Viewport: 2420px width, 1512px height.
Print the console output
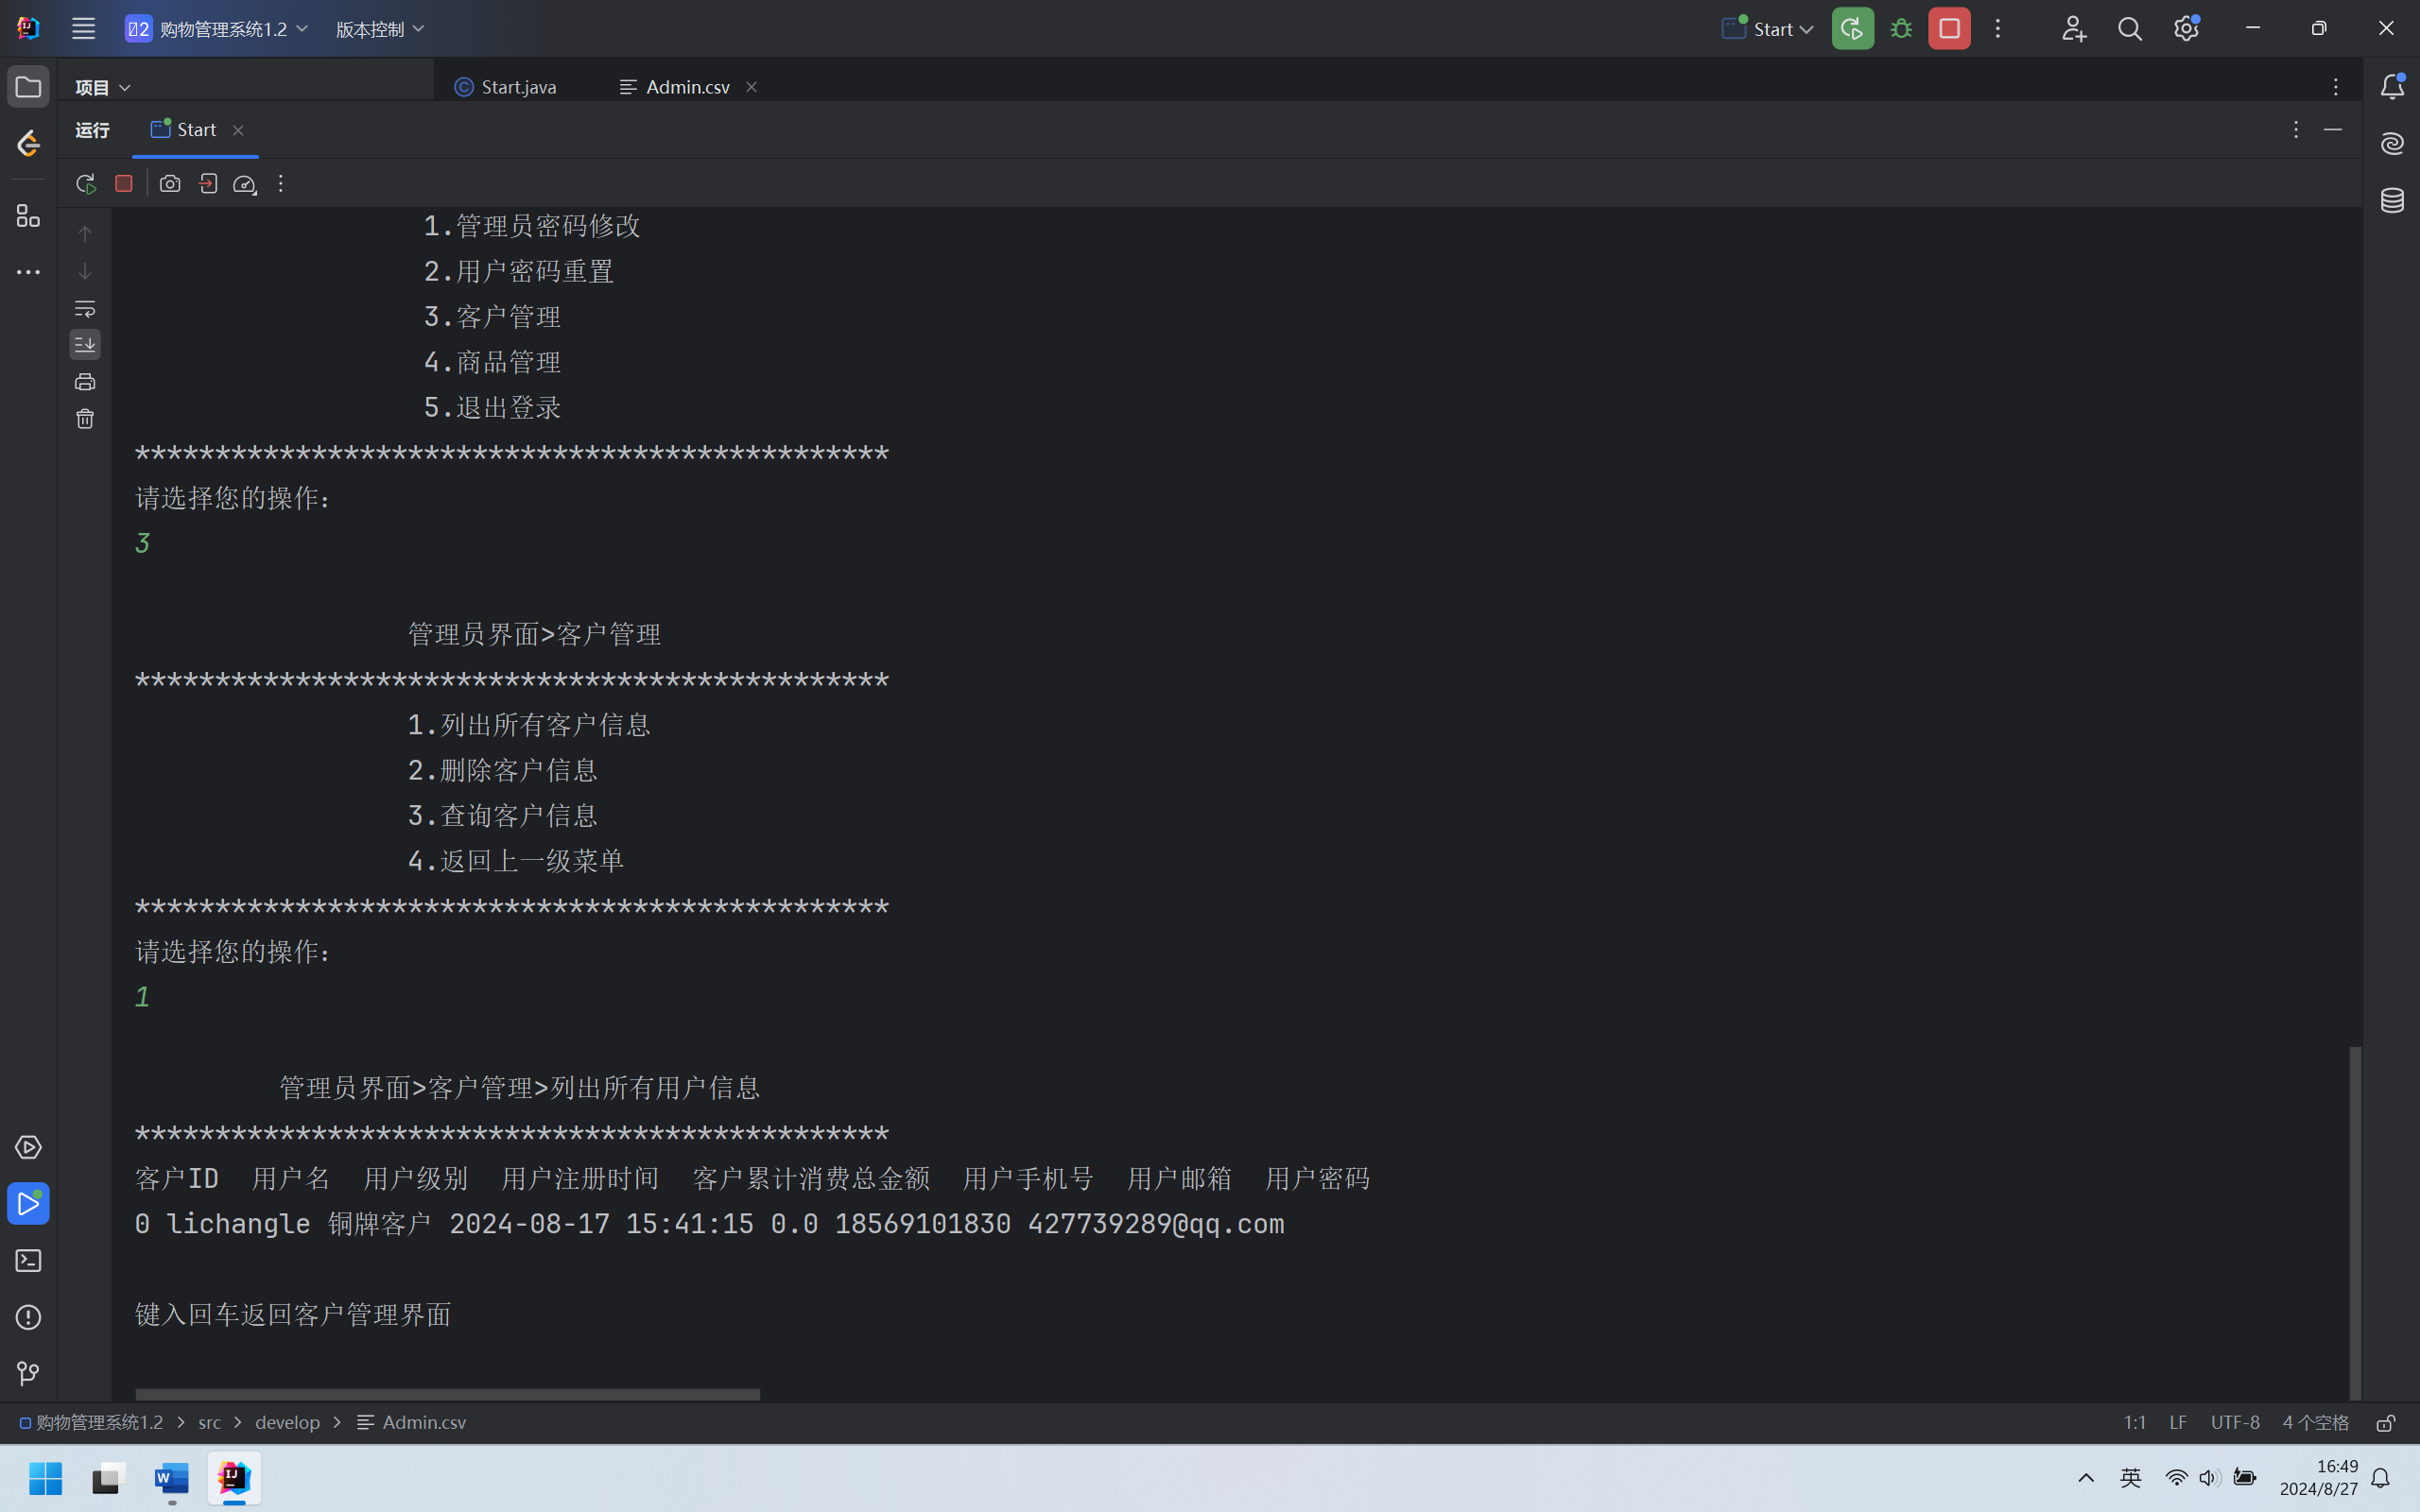point(85,382)
